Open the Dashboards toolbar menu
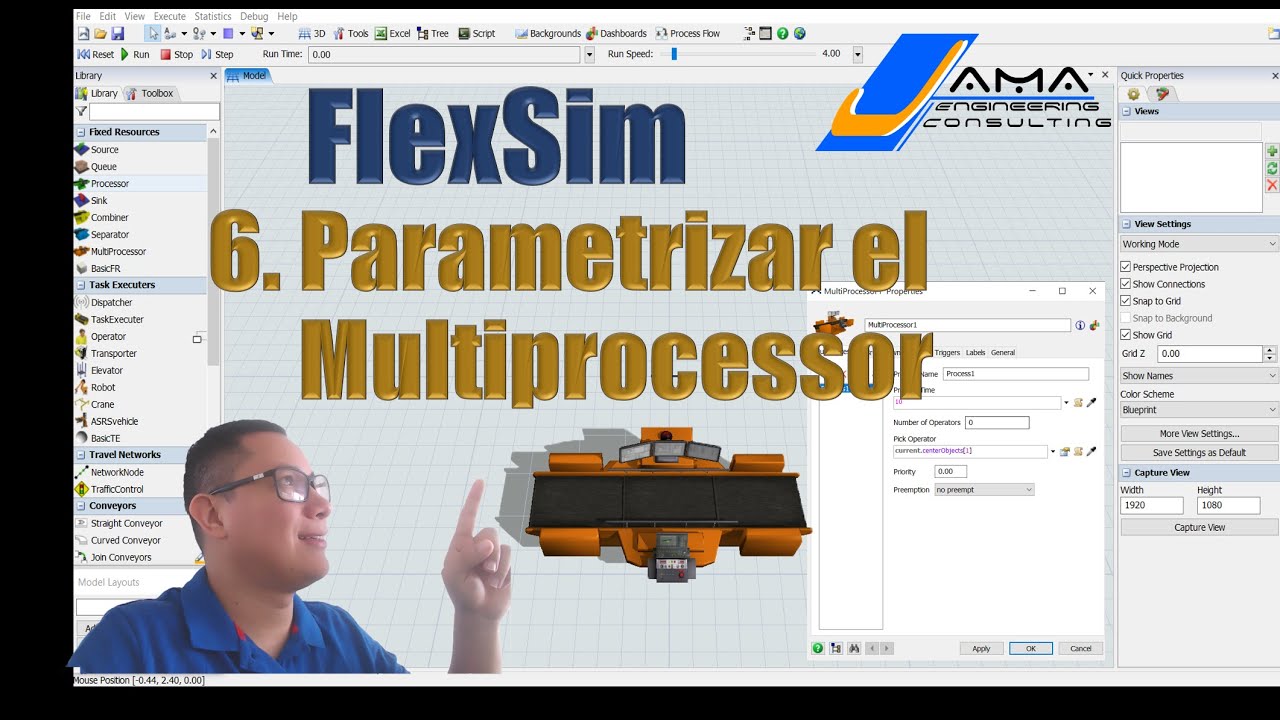 pos(616,33)
